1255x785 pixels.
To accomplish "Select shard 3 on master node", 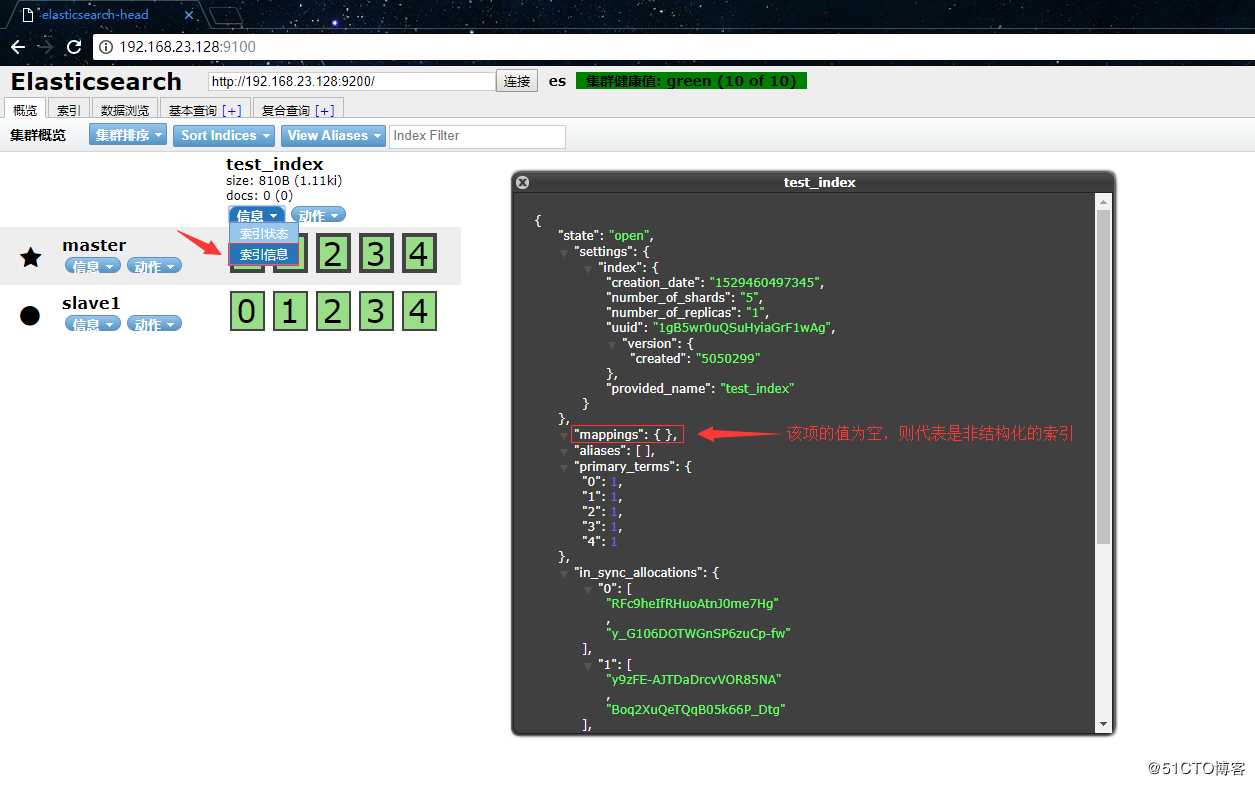I will point(376,254).
